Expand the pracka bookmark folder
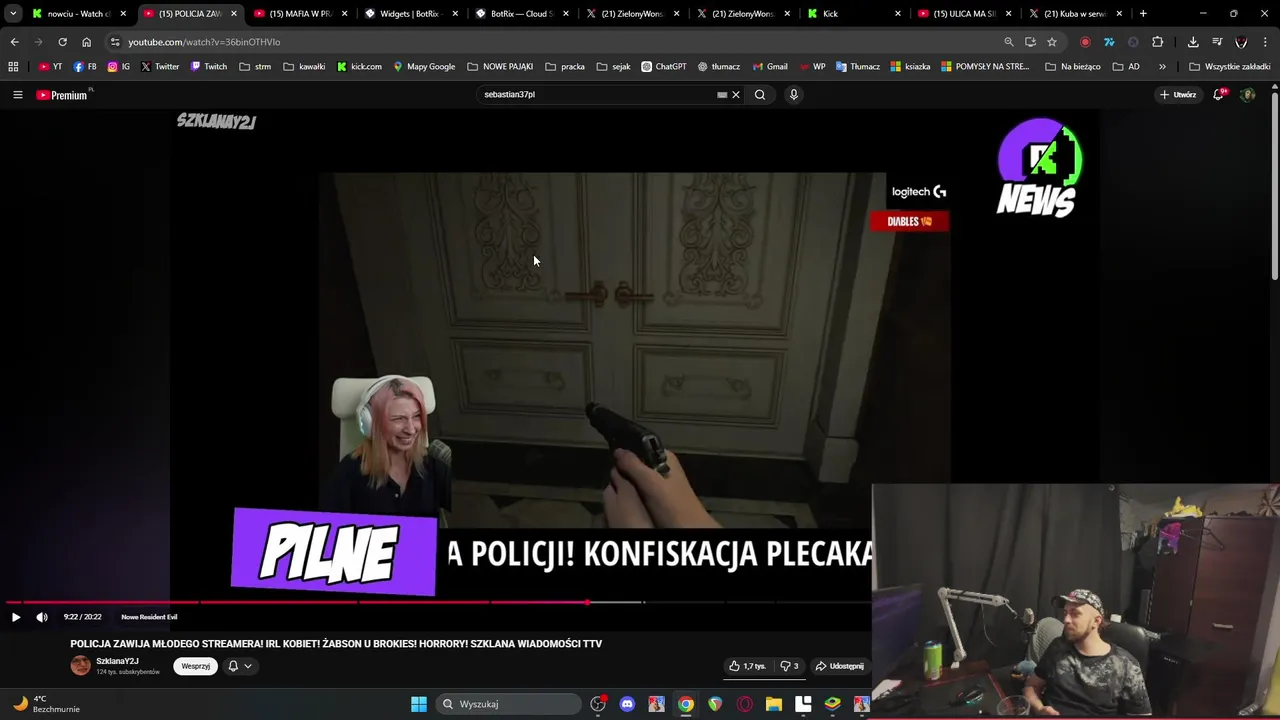The width and height of the screenshot is (1280, 720). (565, 67)
